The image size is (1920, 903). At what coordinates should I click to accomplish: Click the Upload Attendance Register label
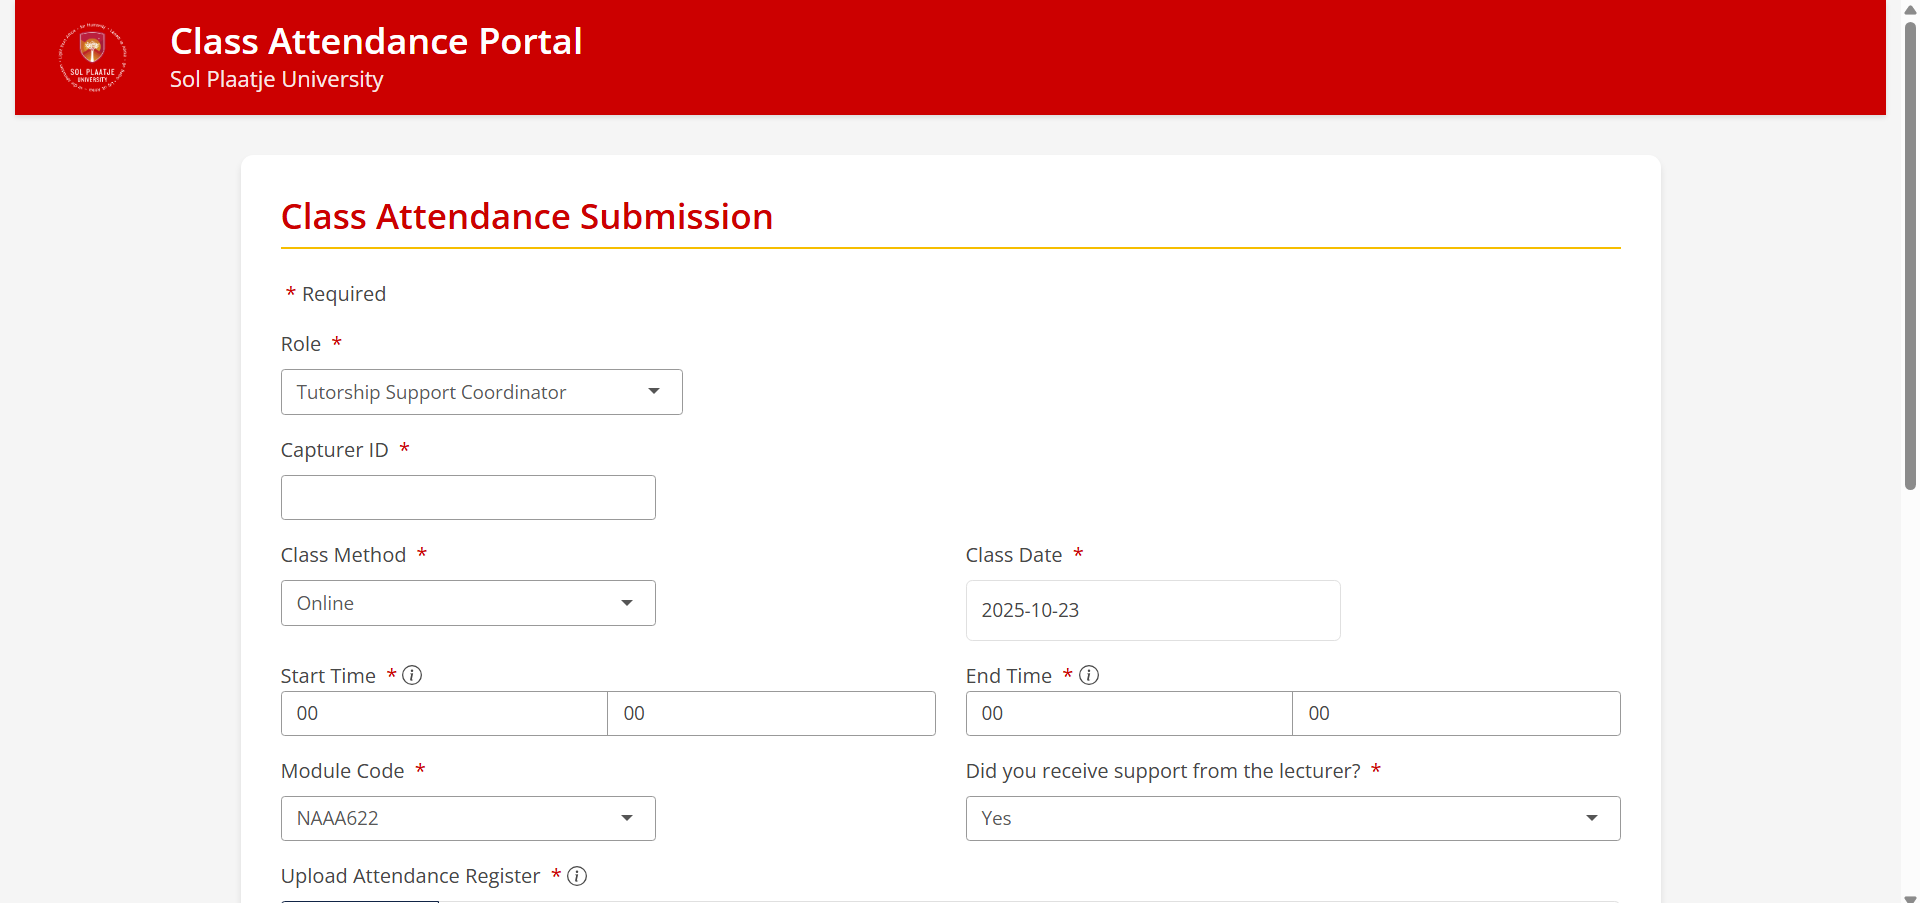[410, 876]
